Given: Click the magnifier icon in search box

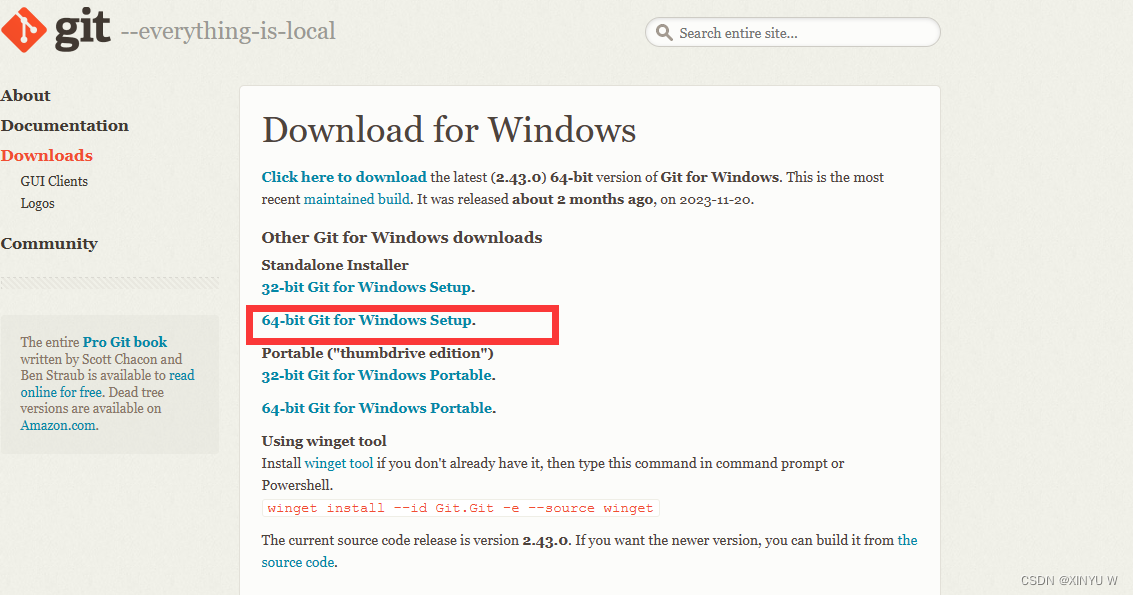Looking at the screenshot, I should (x=664, y=33).
